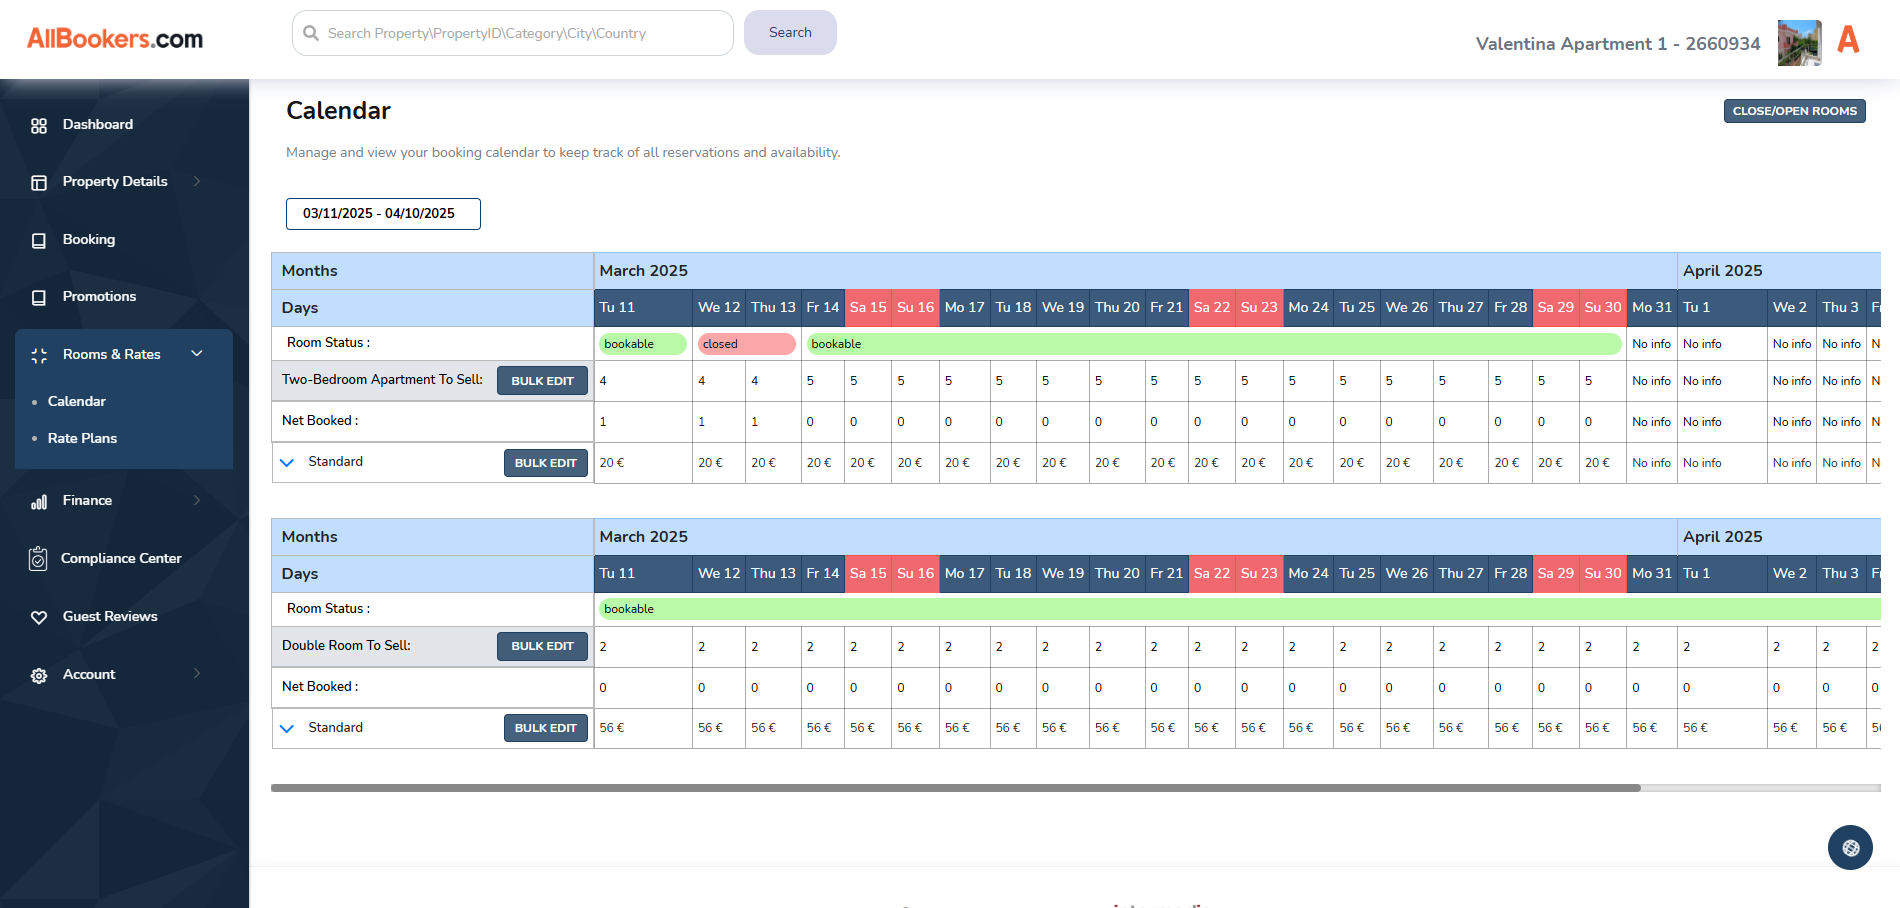Click the Account gear icon
This screenshot has width=1900, height=908.
click(x=39, y=676)
